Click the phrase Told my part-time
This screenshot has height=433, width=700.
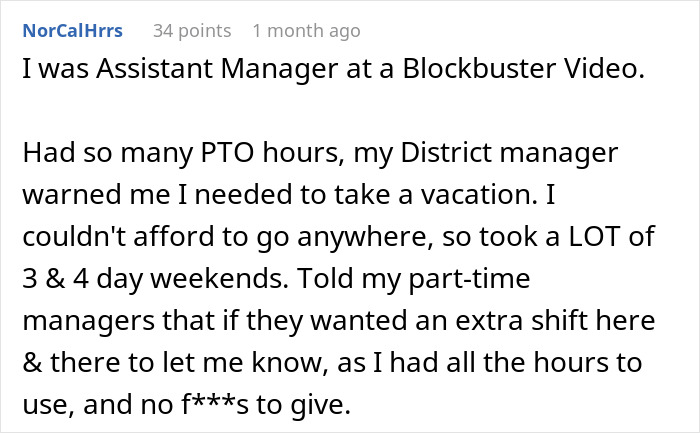click(x=414, y=279)
